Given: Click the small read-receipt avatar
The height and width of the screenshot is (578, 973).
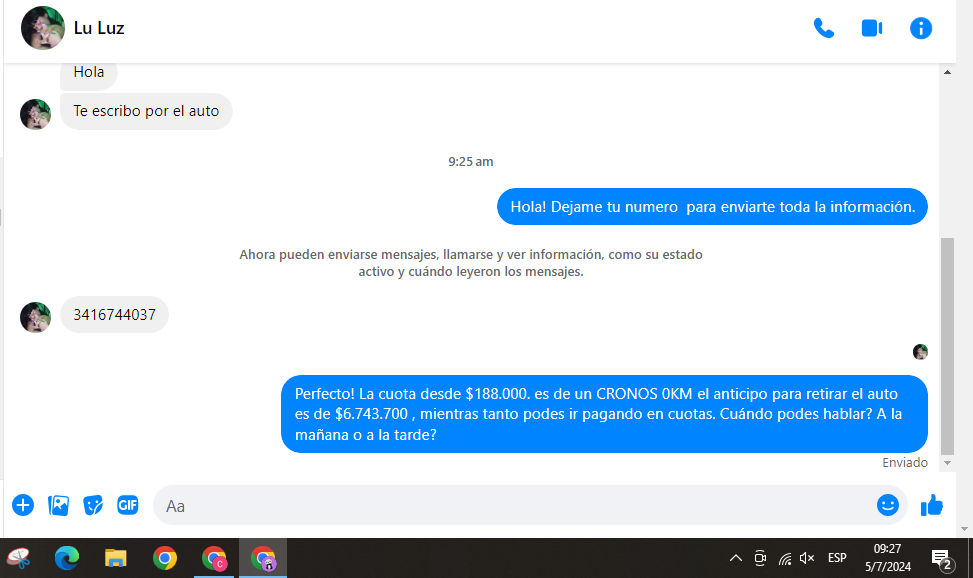Looking at the screenshot, I should click(920, 352).
